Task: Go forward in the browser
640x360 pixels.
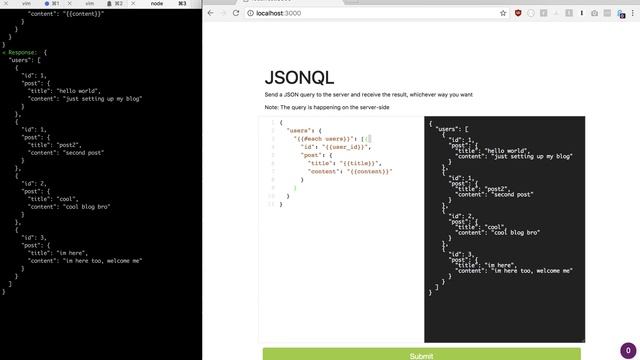Action: pos(223,13)
